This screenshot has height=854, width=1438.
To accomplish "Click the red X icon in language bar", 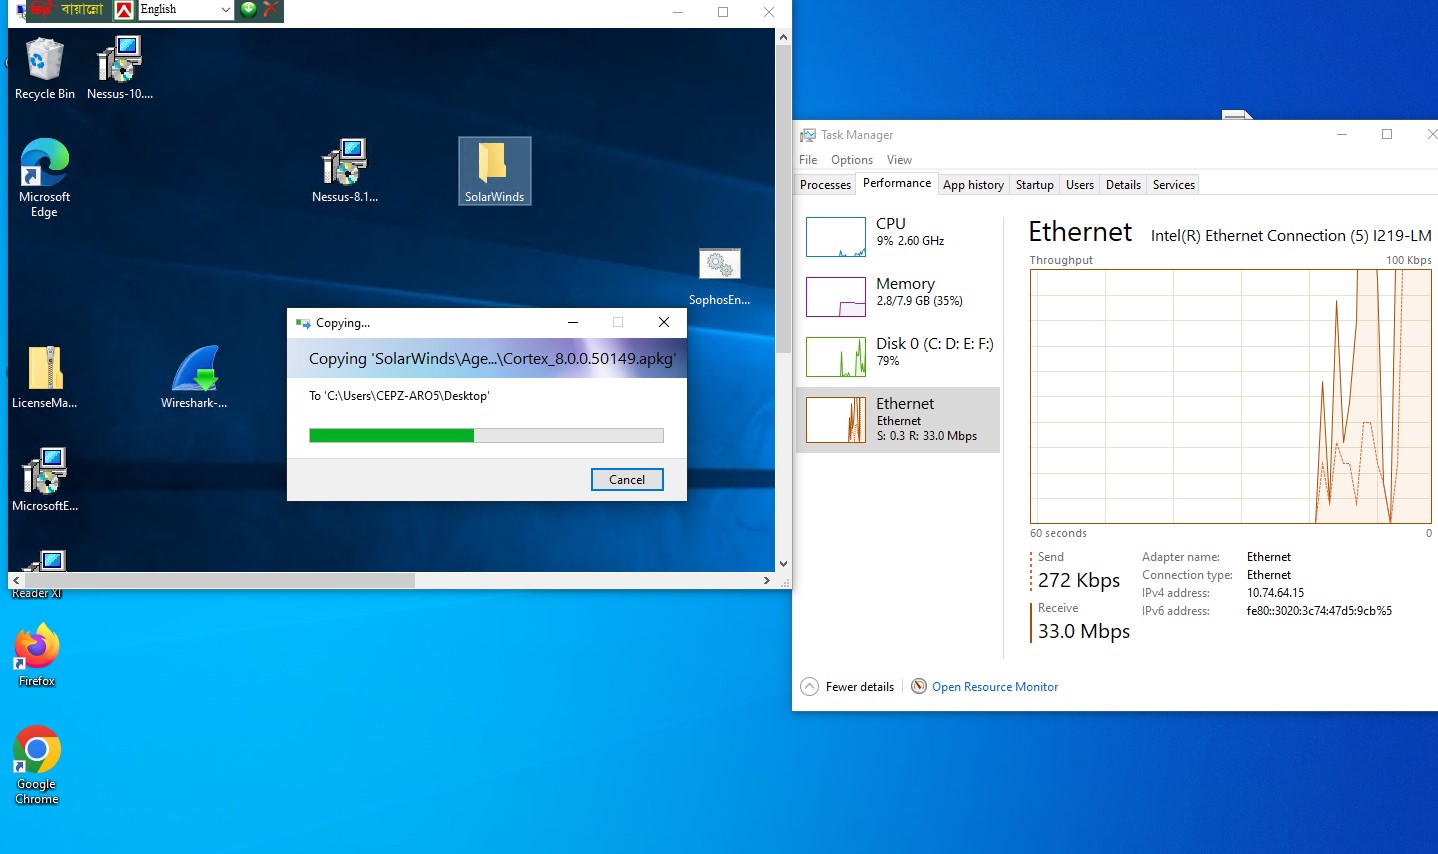I will pyautogui.click(x=270, y=9).
